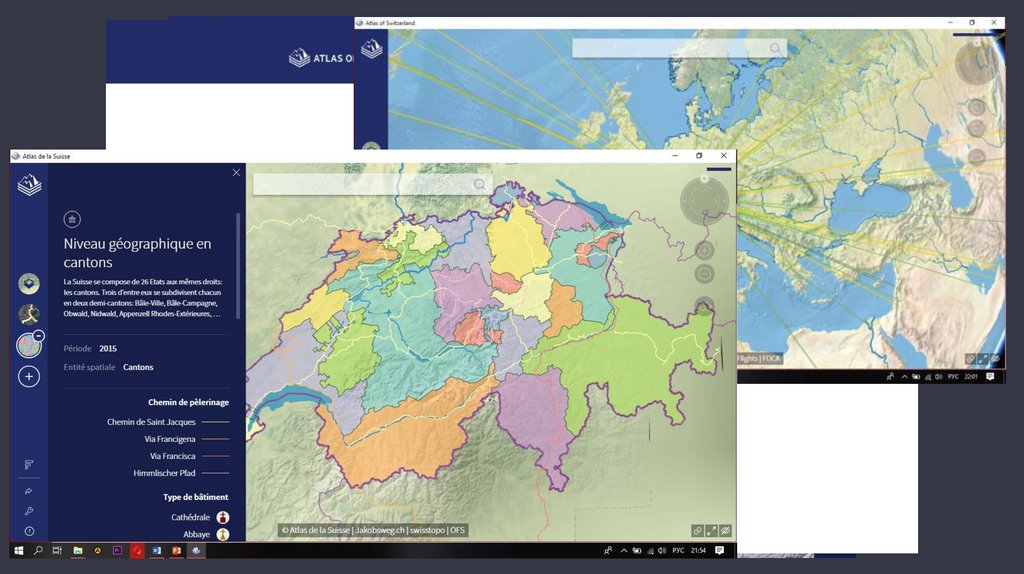Add a new map layer with plus circle

29,377
